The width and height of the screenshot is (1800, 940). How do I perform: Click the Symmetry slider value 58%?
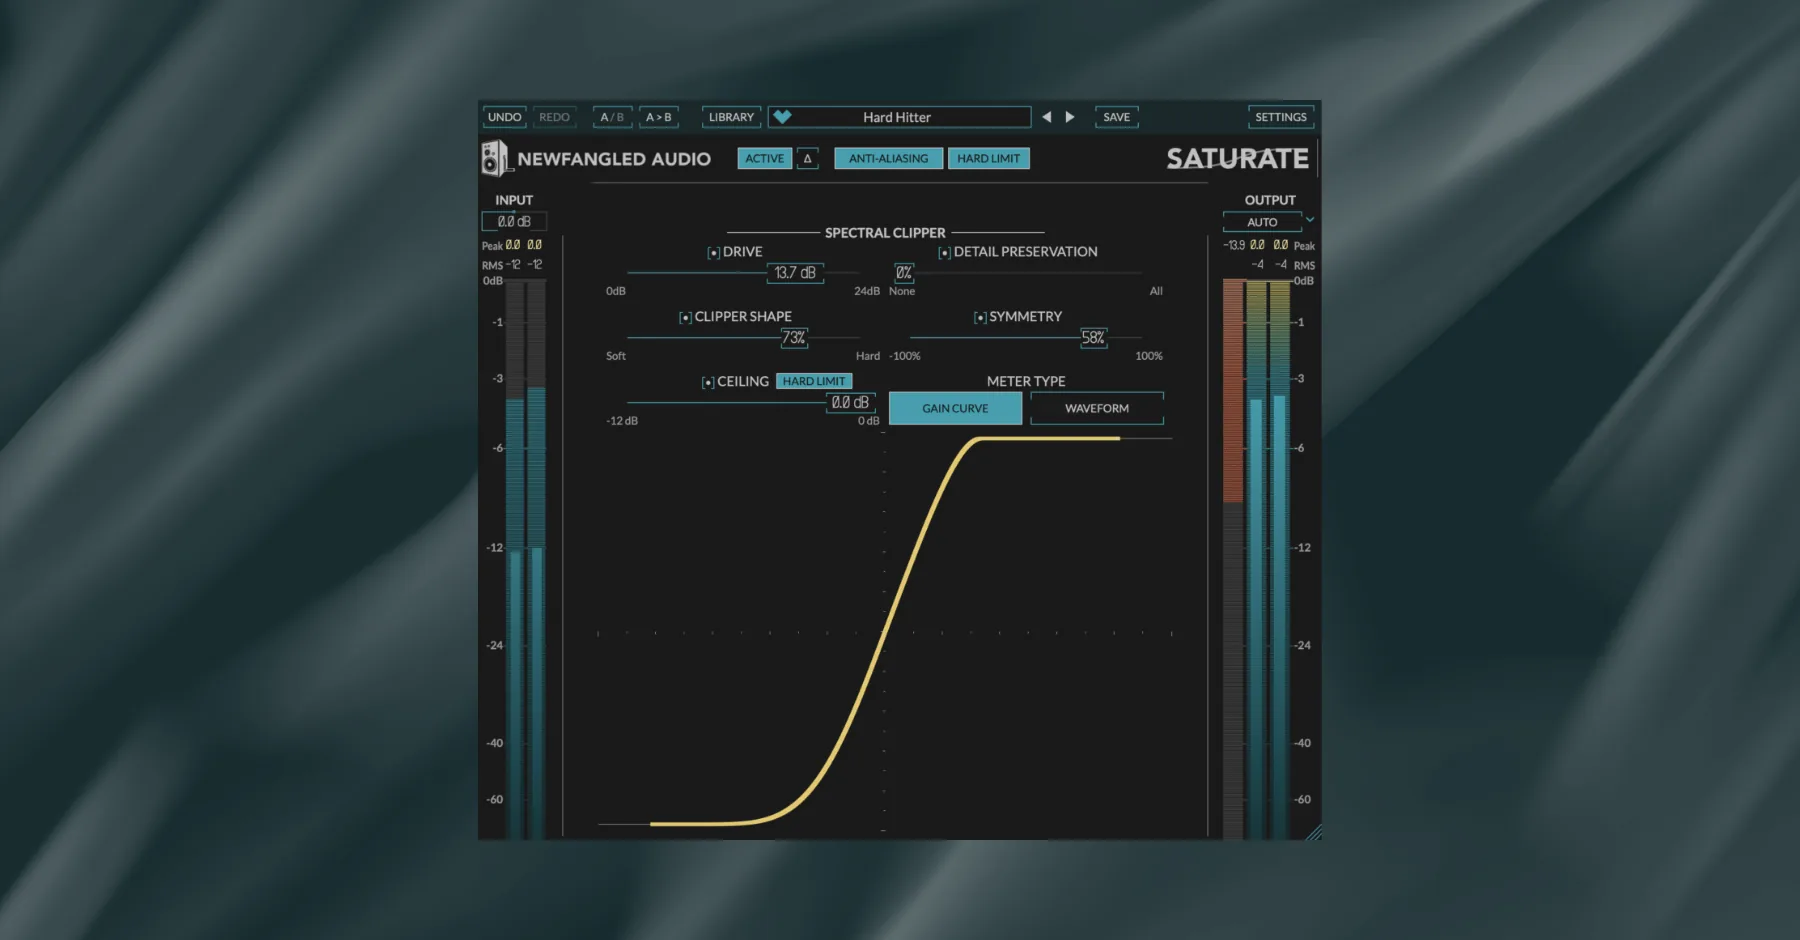pyautogui.click(x=1093, y=338)
